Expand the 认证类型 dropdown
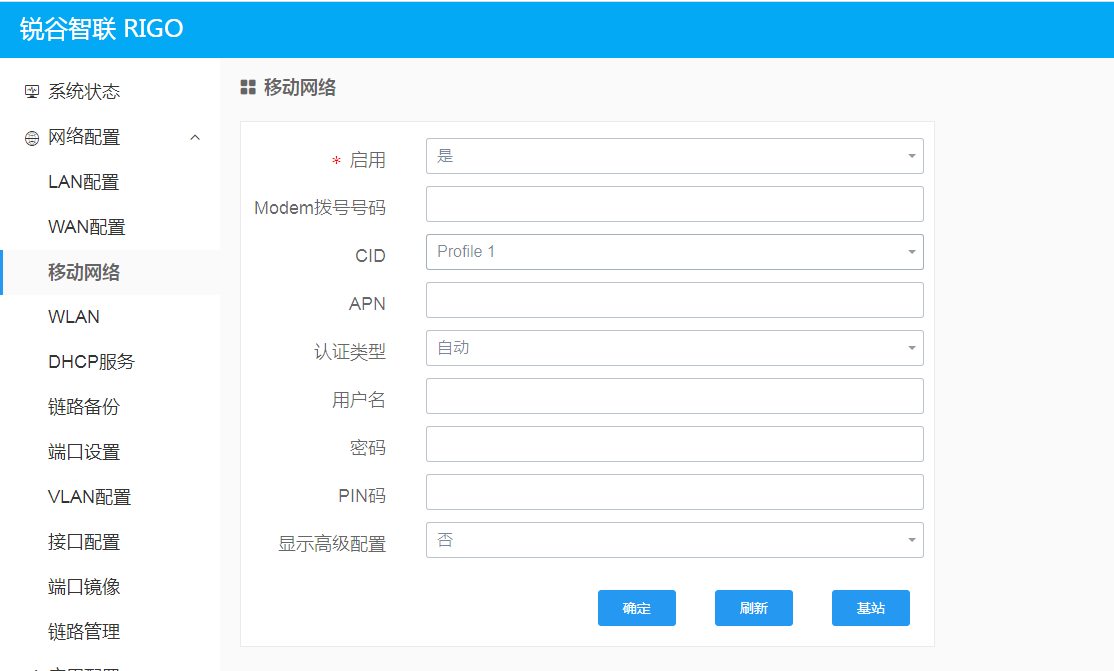This screenshot has height=671, width=1114. pos(674,348)
